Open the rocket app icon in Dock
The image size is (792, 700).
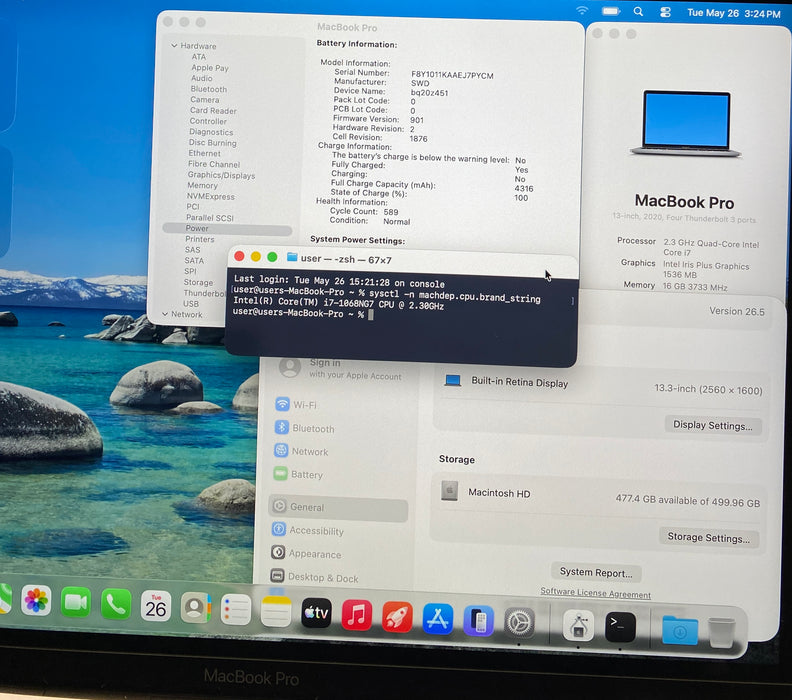click(397, 617)
